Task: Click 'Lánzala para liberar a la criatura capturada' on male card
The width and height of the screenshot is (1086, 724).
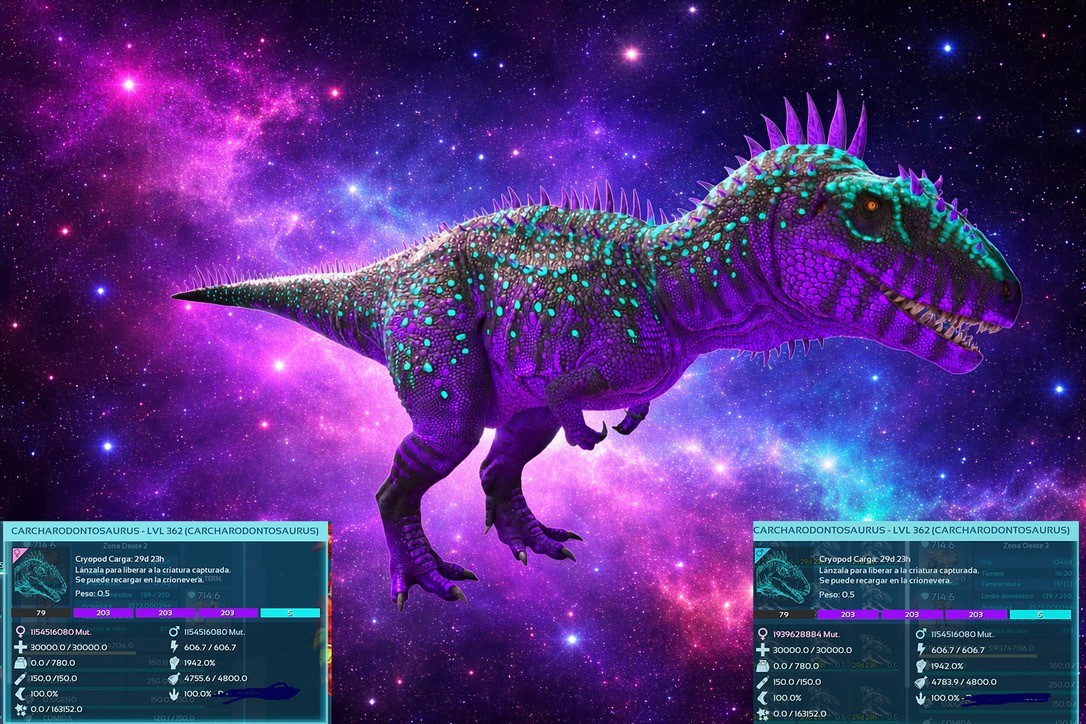Action: coord(899,571)
